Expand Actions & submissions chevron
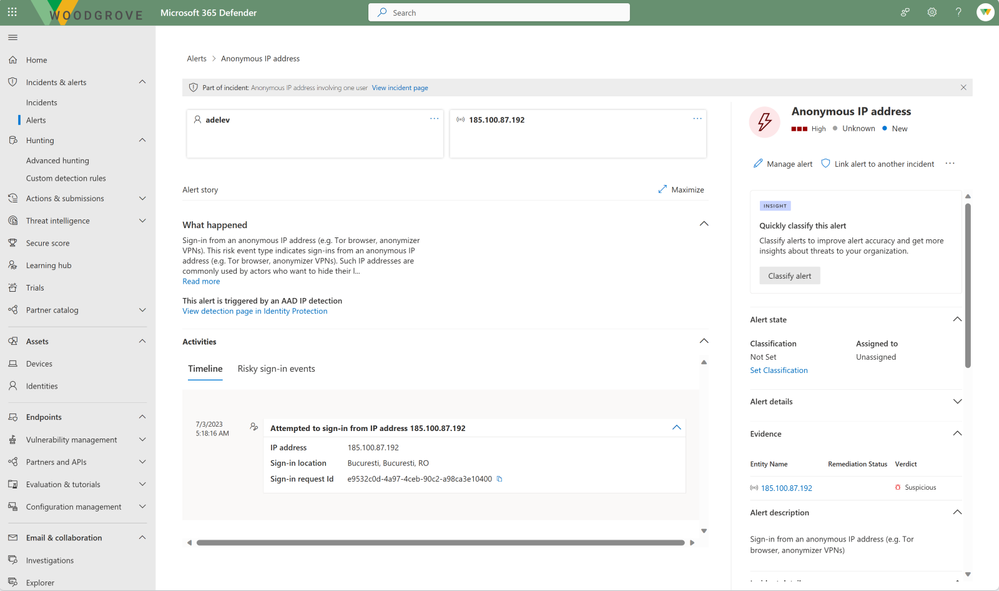The height and width of the screenshot is (591, 999). click(142, 198)
